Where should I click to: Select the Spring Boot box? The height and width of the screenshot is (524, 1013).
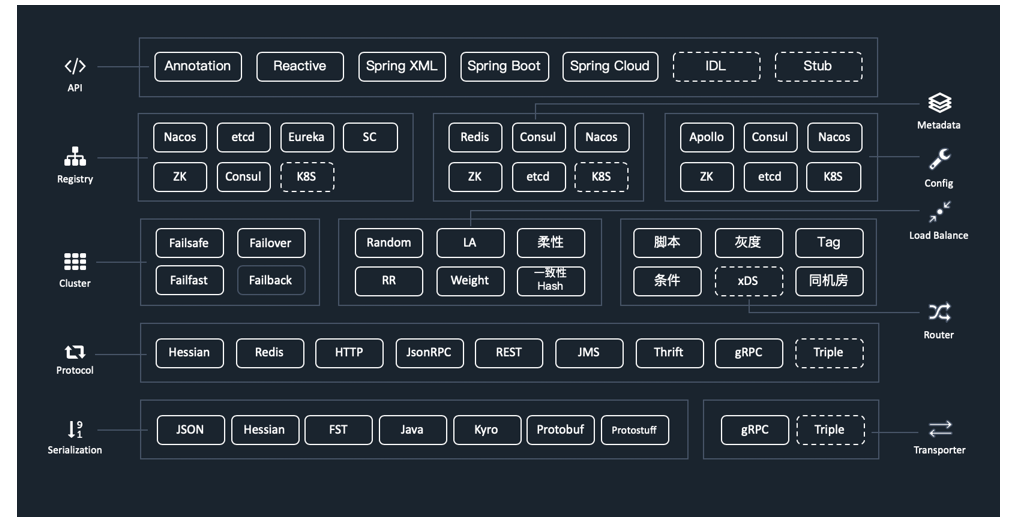click(505, 67)
